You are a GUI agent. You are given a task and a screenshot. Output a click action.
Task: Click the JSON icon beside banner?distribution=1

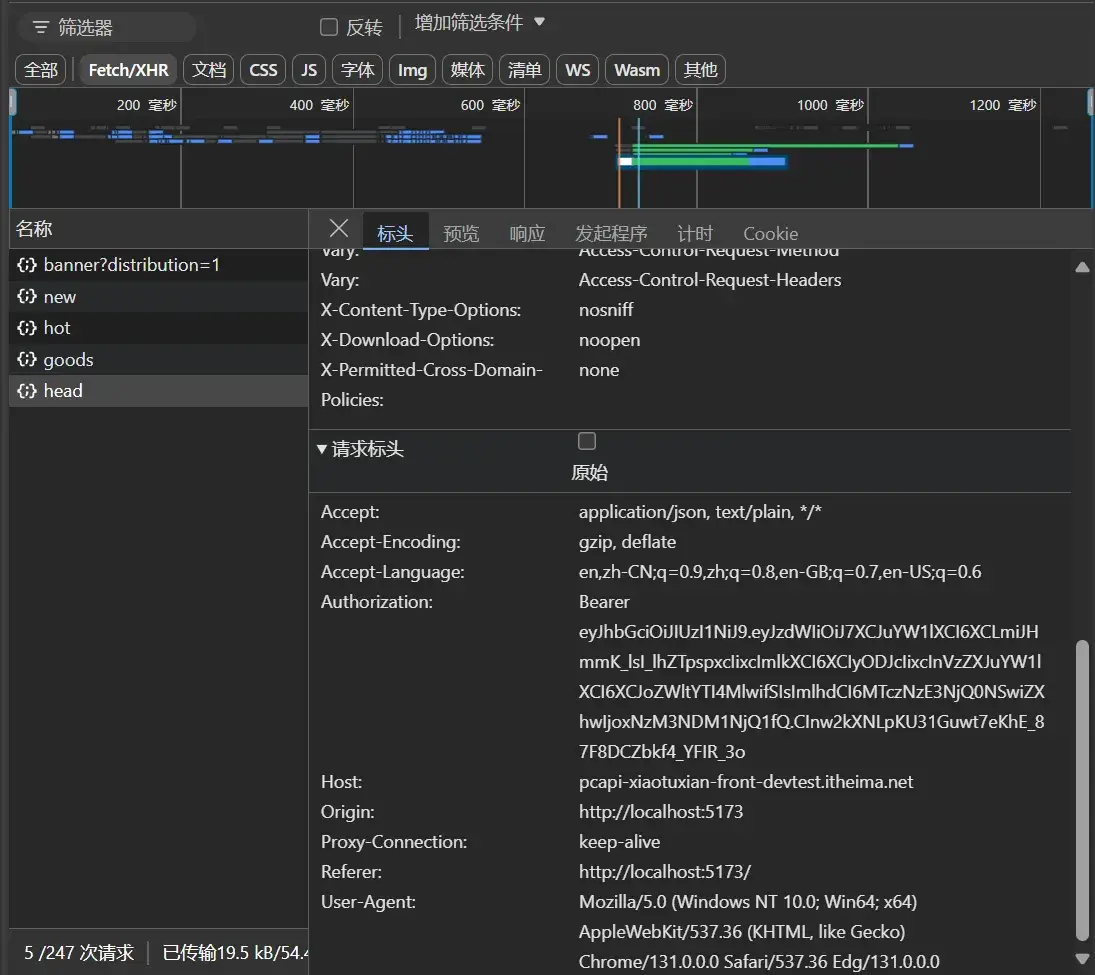27,265
